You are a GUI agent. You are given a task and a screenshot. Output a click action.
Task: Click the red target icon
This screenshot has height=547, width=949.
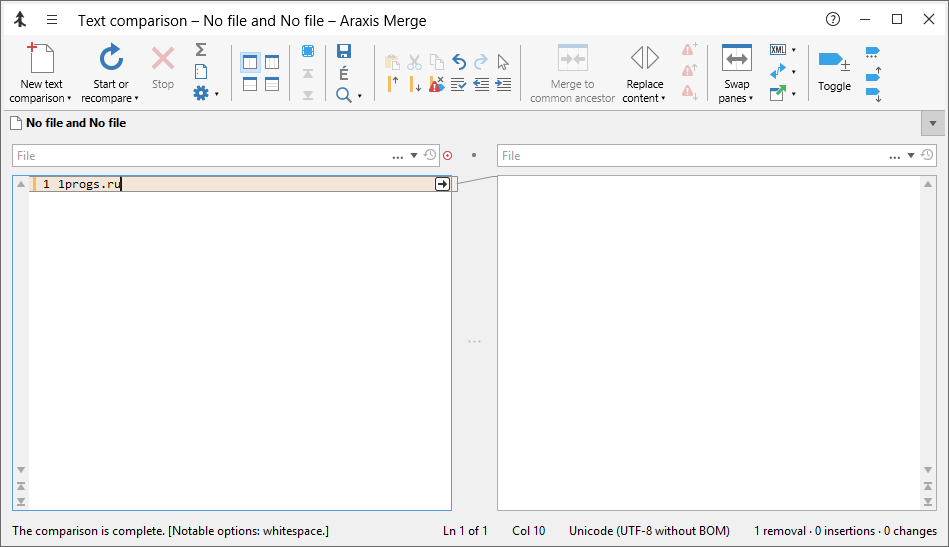pyautogui.click(x=447, y=156)
